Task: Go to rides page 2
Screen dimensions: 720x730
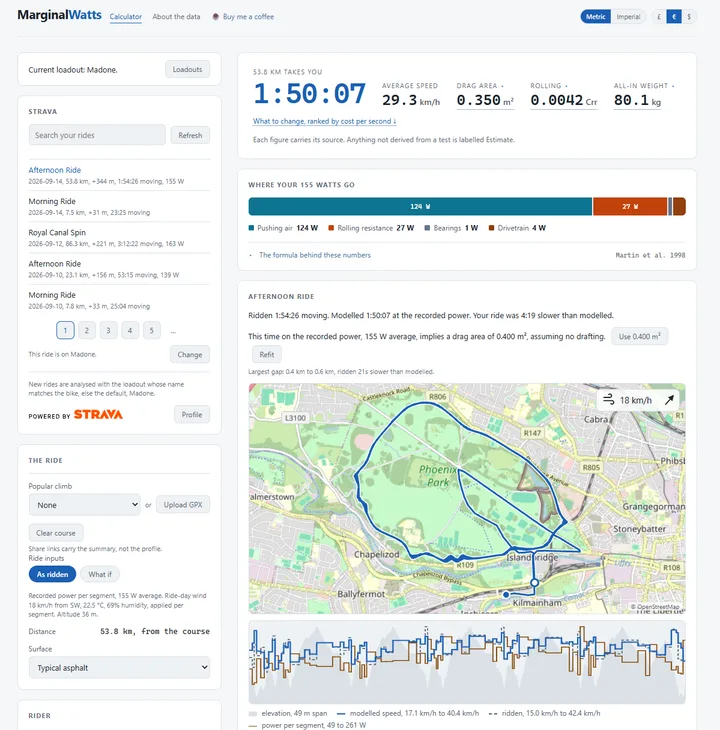Action: click(x=87, y=330)
